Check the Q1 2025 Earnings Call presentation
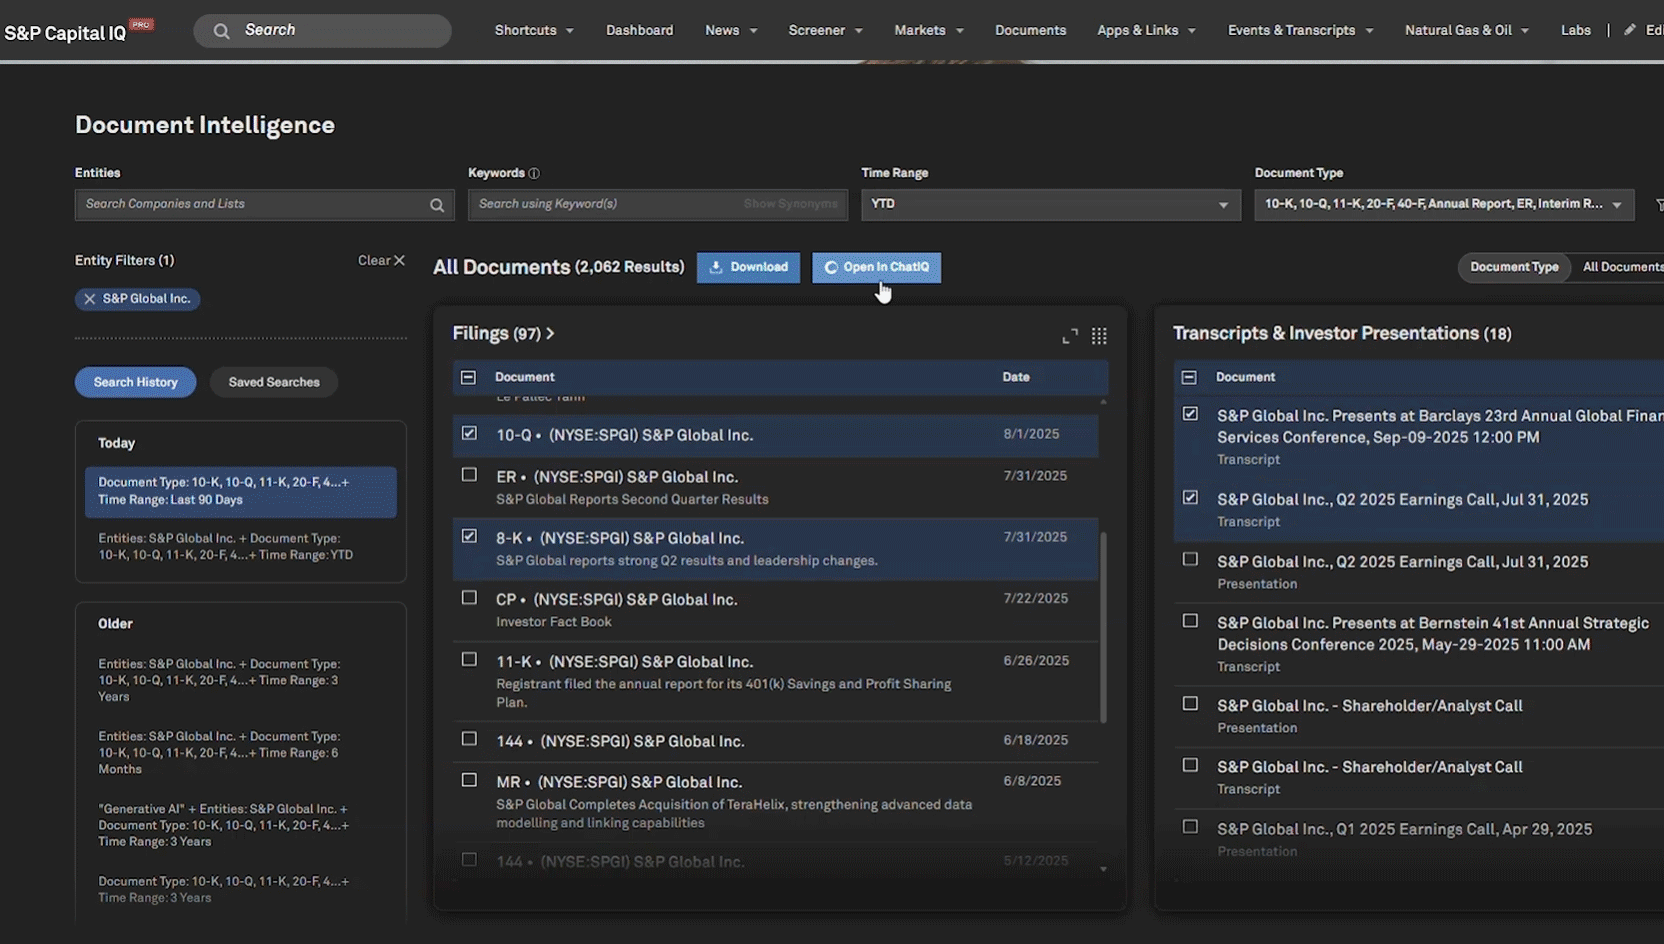Image resolution: width=1664 pixels, height=944 pixels. point(1190,827)
